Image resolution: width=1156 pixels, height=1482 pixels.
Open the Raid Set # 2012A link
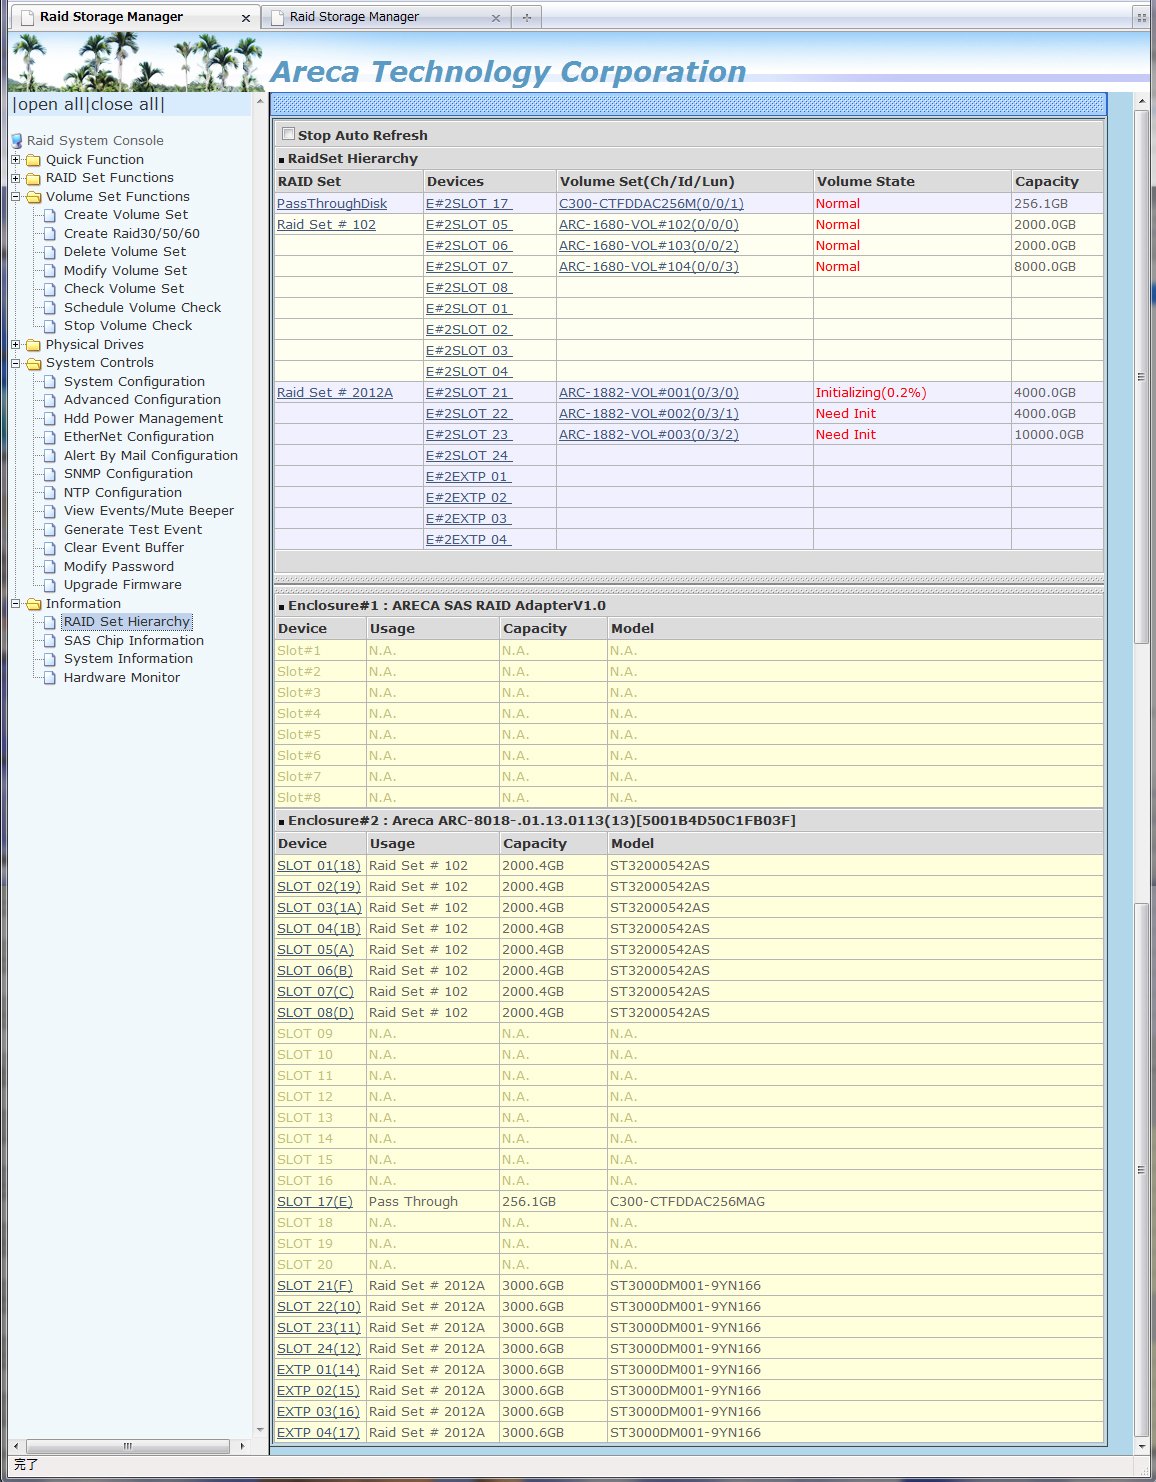pyautogui.click(x=335, y=393)
